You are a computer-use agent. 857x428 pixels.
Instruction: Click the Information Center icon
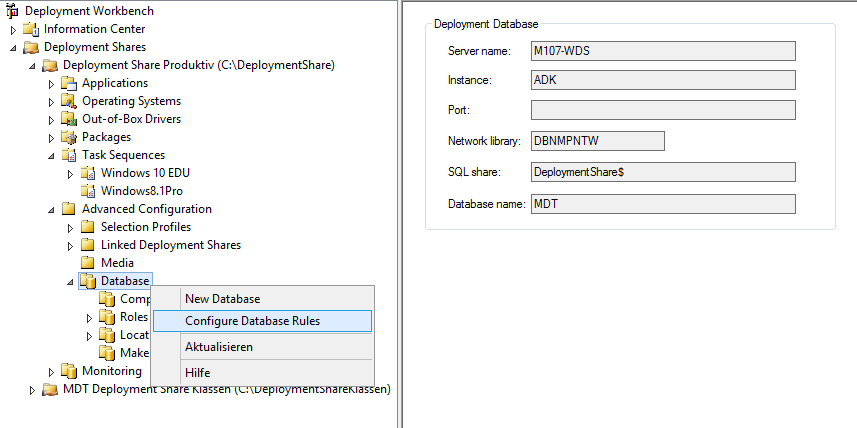tap(31, 29)
